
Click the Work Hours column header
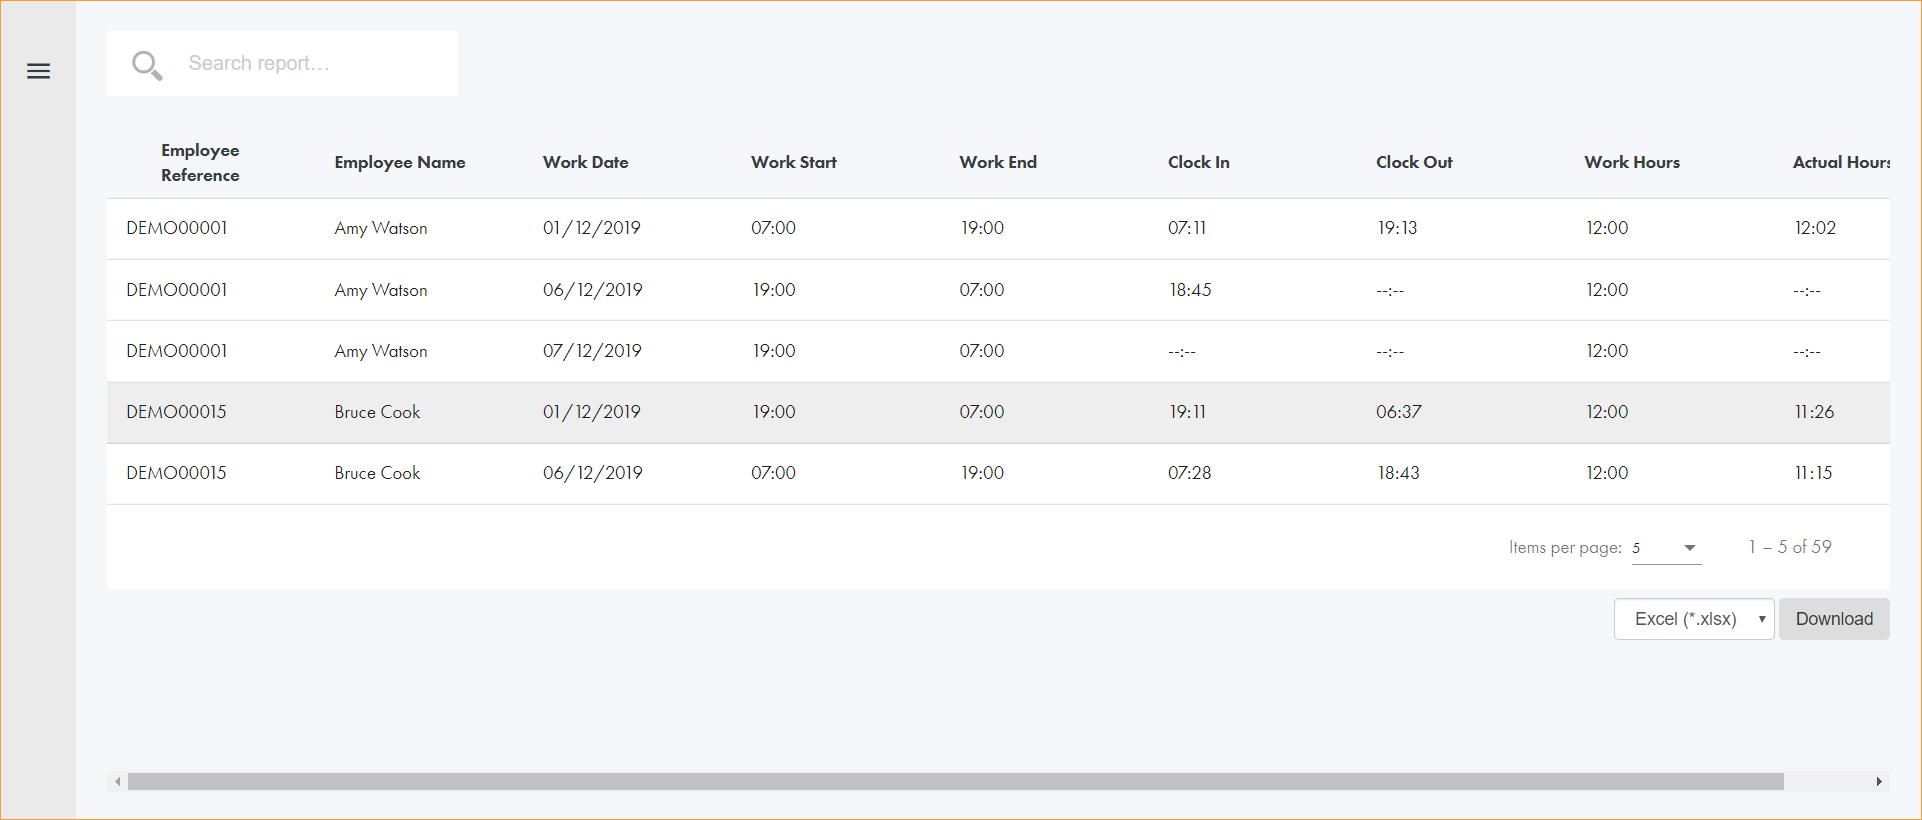[1631, 162]
